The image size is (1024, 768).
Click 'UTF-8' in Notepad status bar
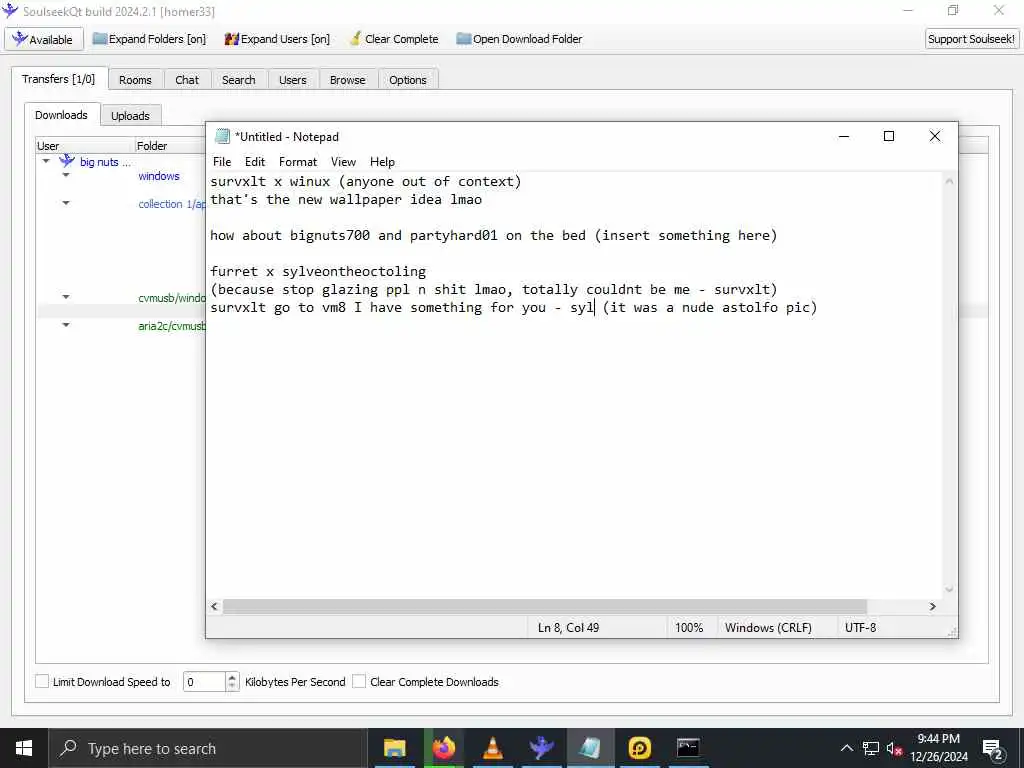[860, 628]
